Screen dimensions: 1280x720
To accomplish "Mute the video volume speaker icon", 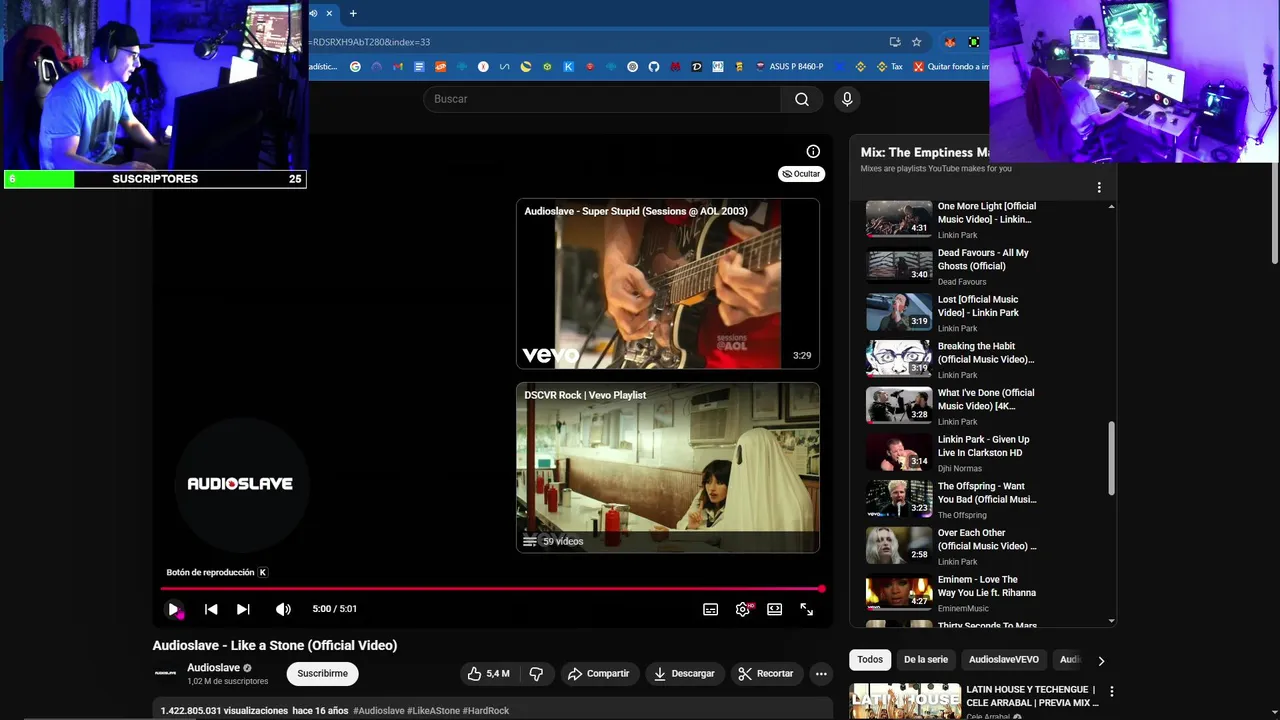I will click(283, 609).
